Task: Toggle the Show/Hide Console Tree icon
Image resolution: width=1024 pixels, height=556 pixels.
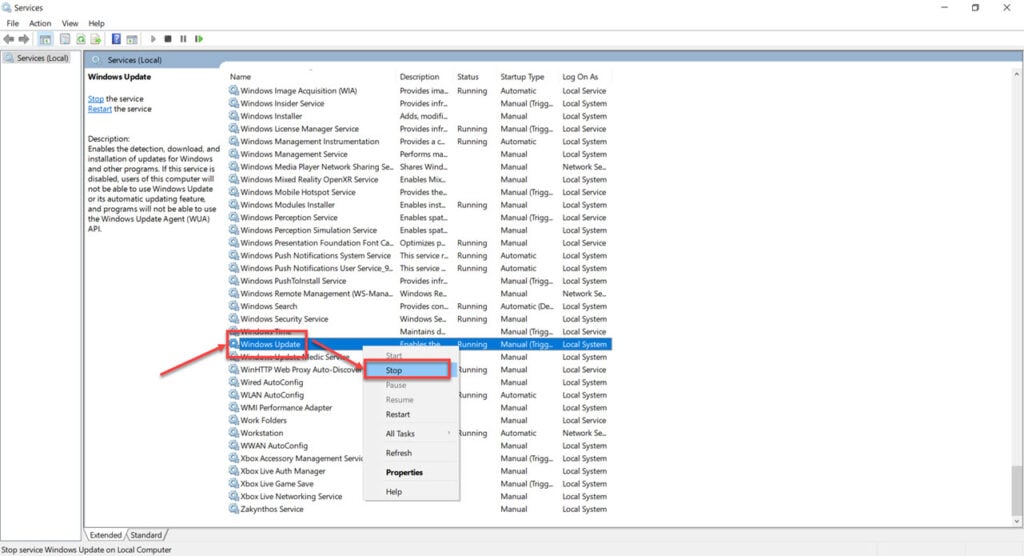Action: tap(45, 39)
